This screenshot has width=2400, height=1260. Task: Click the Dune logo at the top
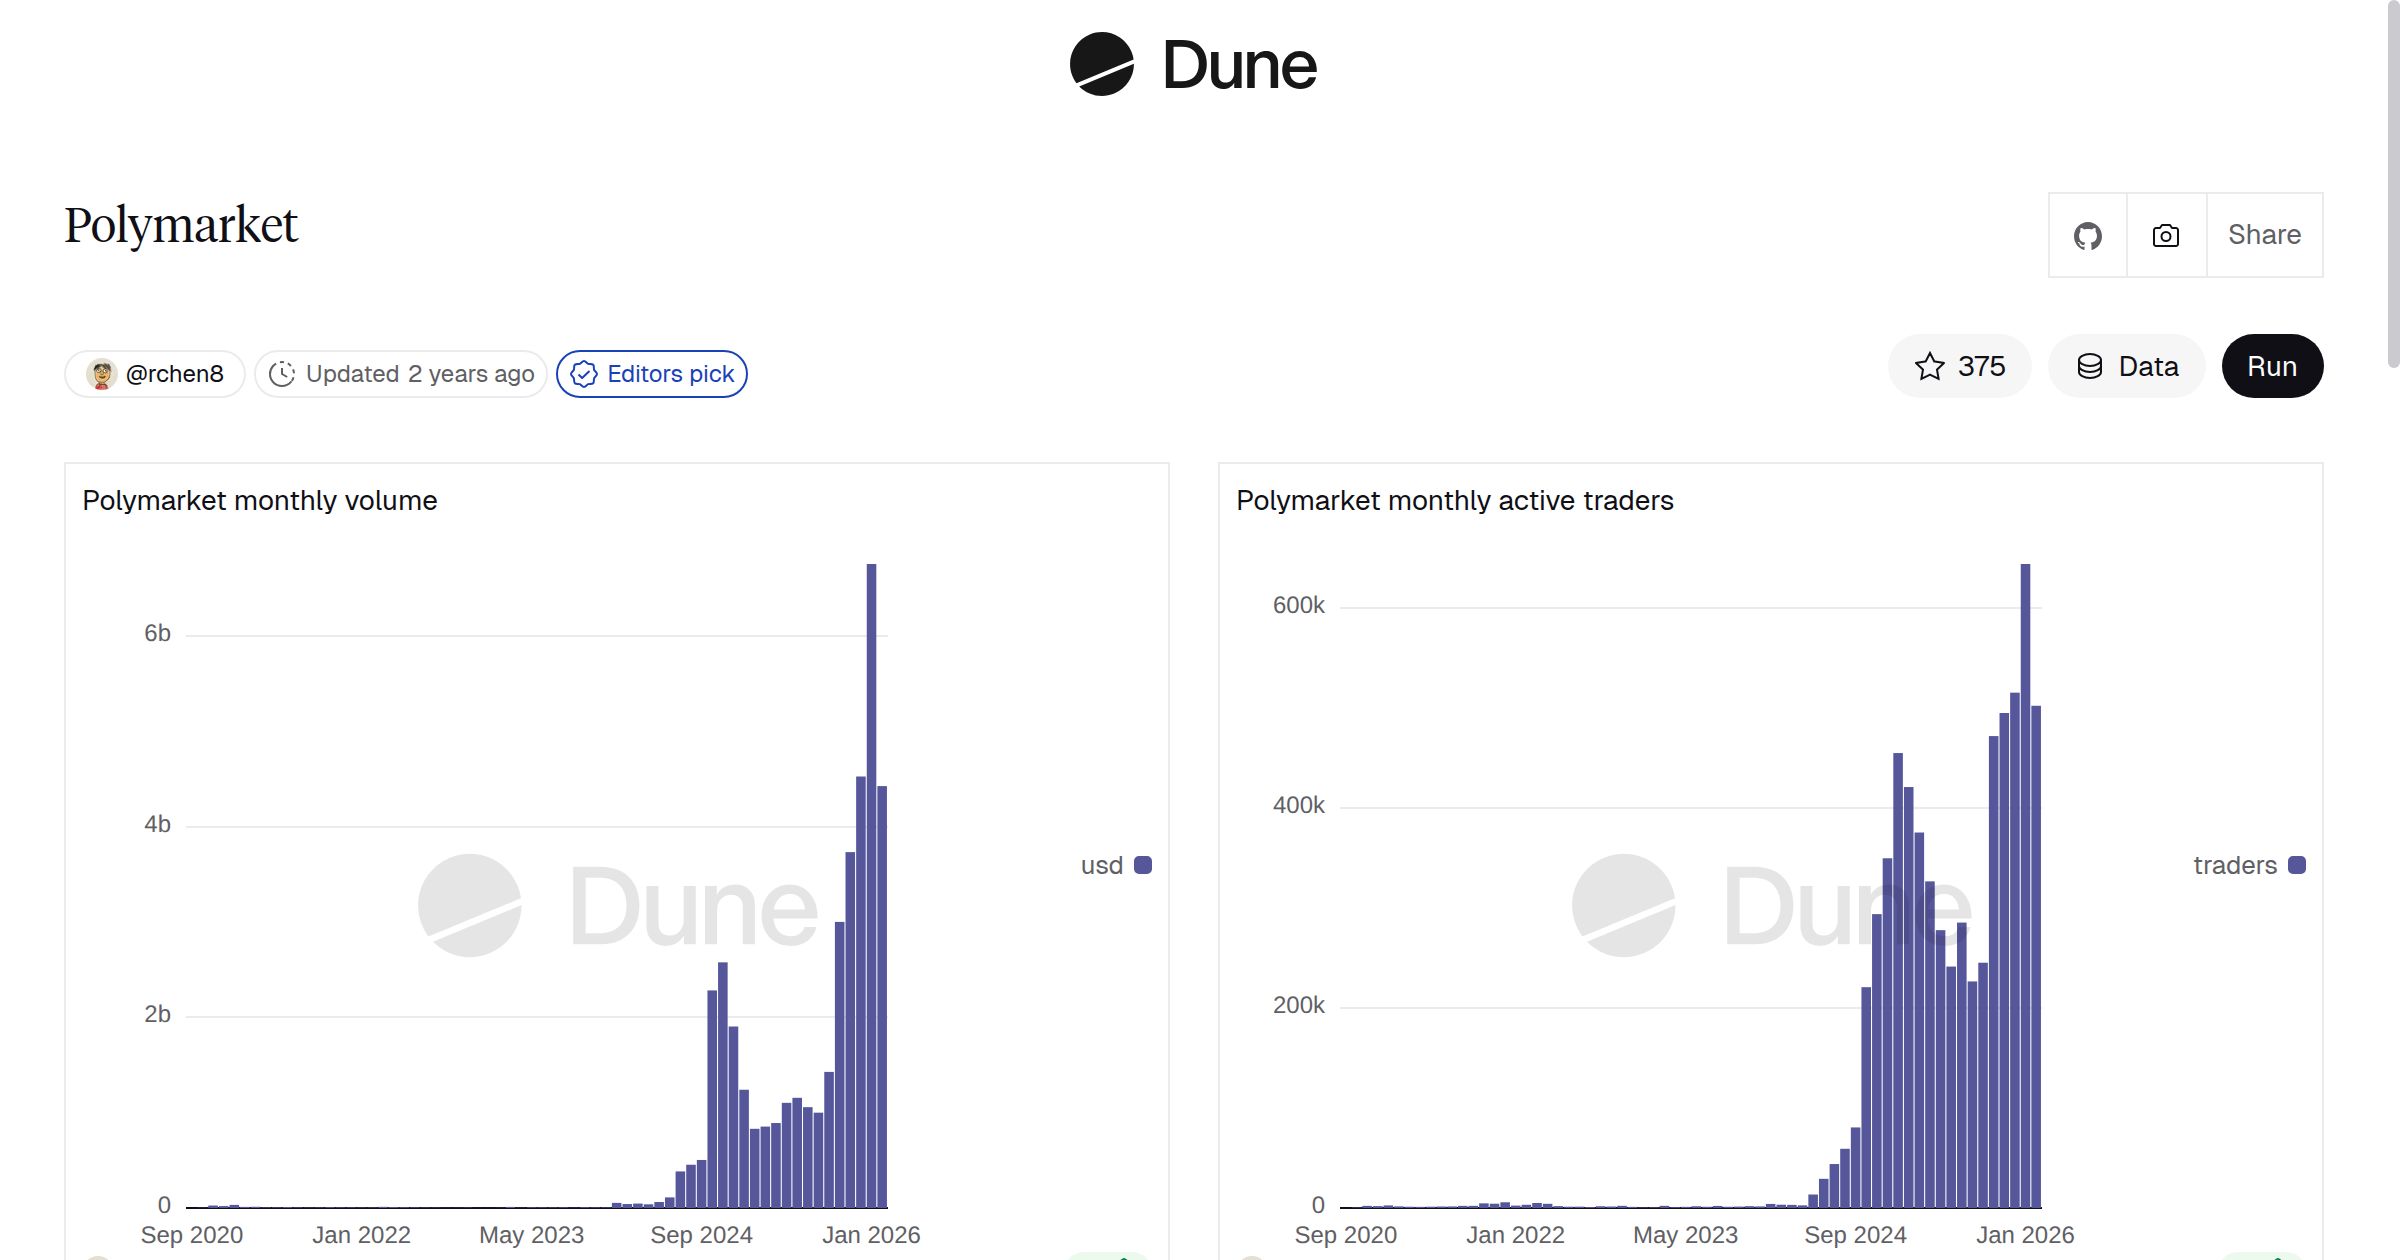tap(1193, 66)
